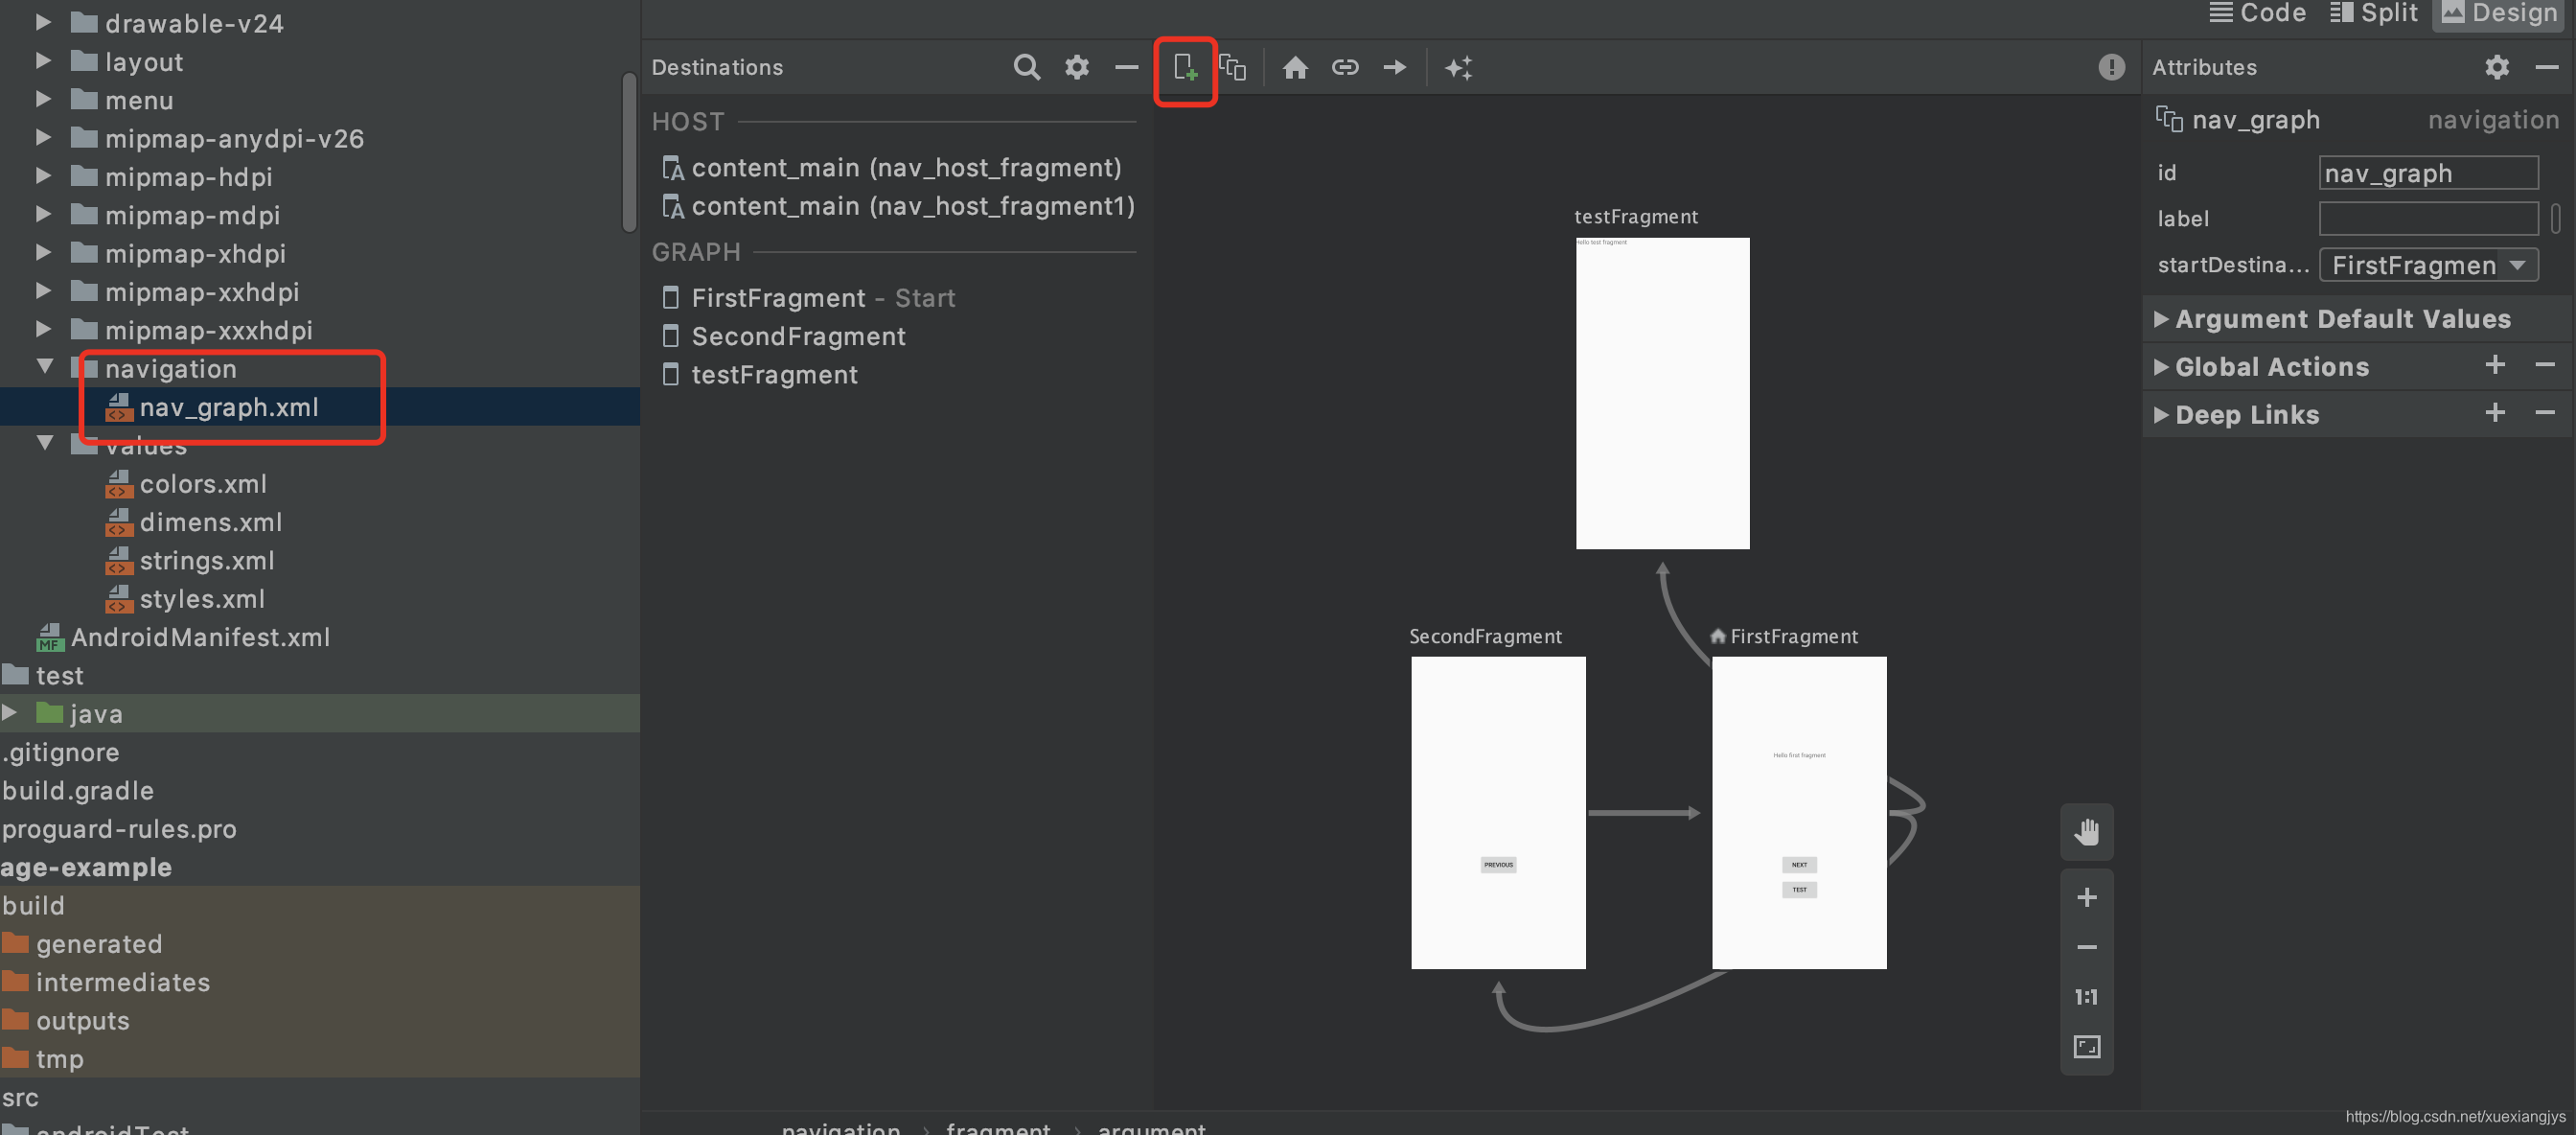Select proguard-rules.pro file

click(x=119, y=829)
